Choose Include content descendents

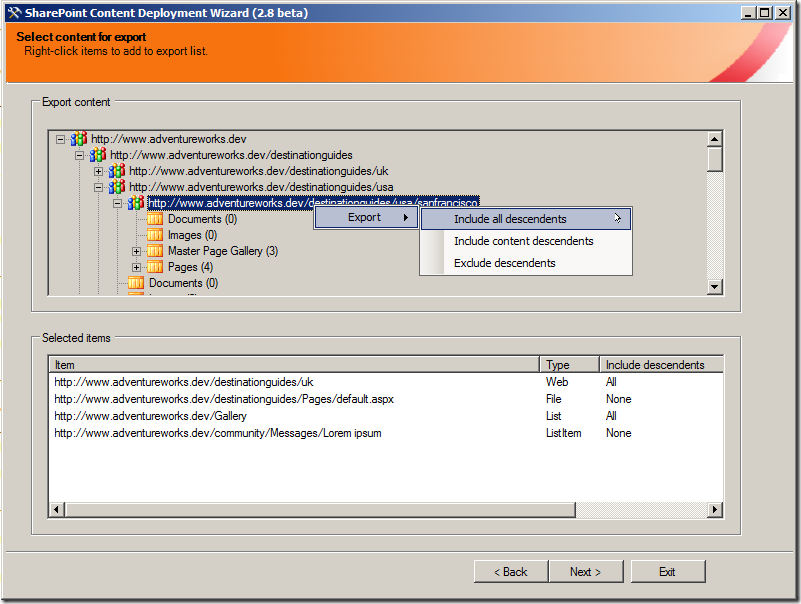coord(526,241)
